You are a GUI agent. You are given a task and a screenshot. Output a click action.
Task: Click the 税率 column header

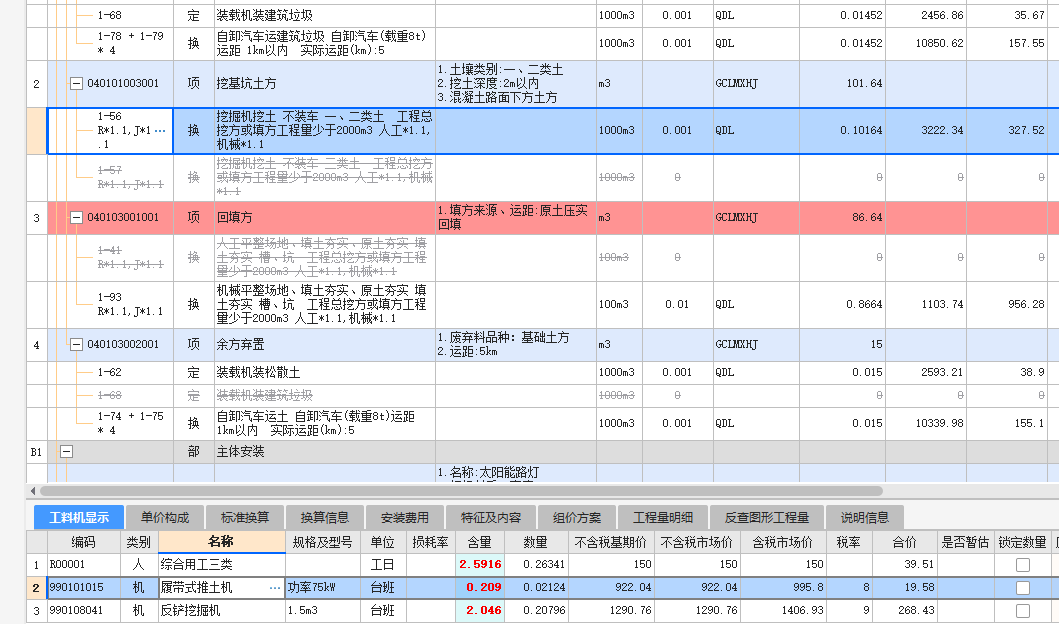pos(849,542)
